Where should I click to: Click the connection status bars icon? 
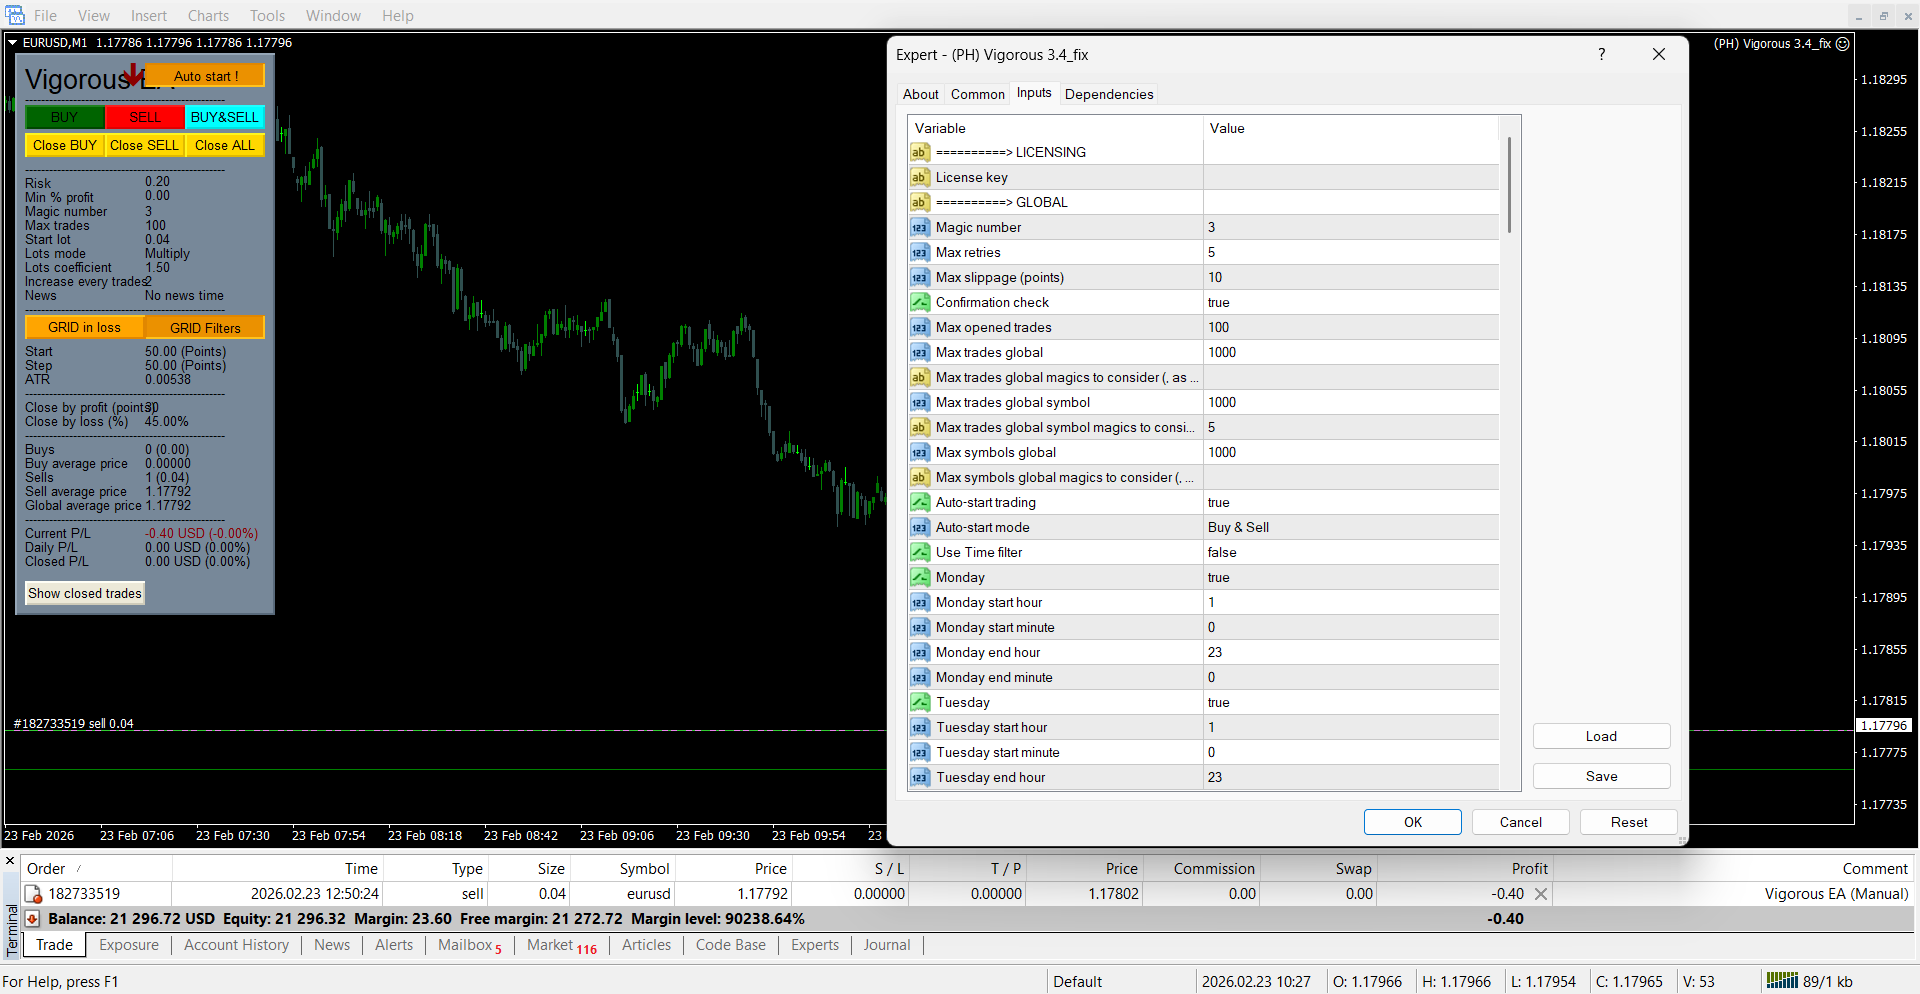1781,981
